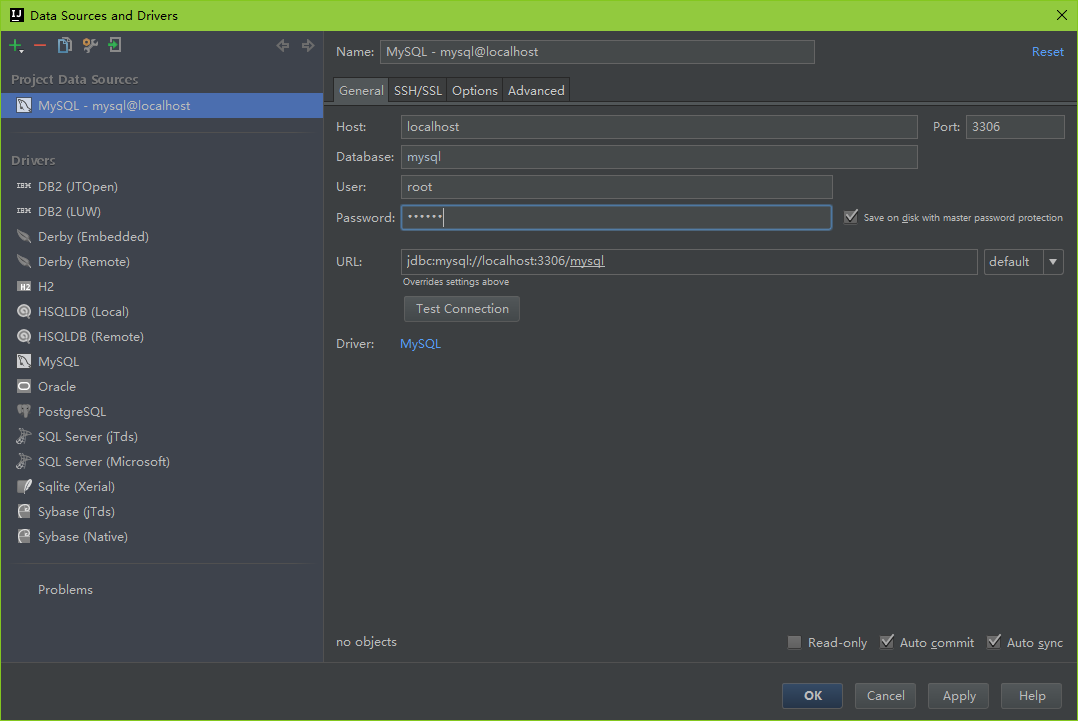Image resolution: width=1078 pixels, height=721 pixels.
Task: Click the Test Connection button
Action: point(462,309)
